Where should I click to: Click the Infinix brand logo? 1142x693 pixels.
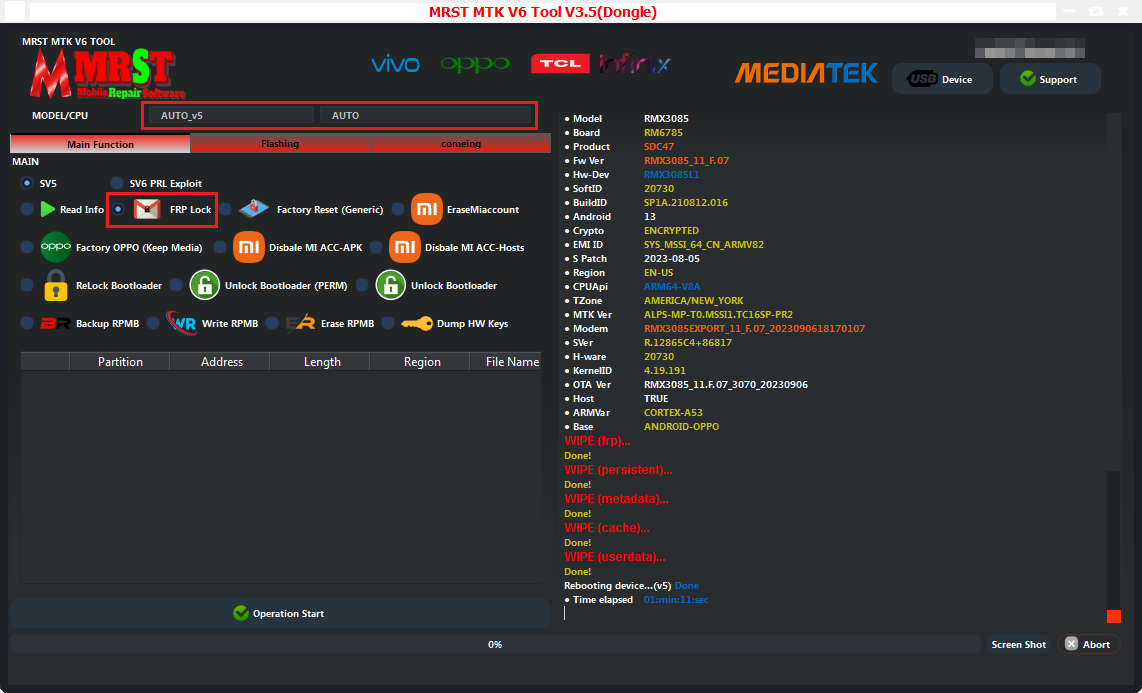click(634, 64)
